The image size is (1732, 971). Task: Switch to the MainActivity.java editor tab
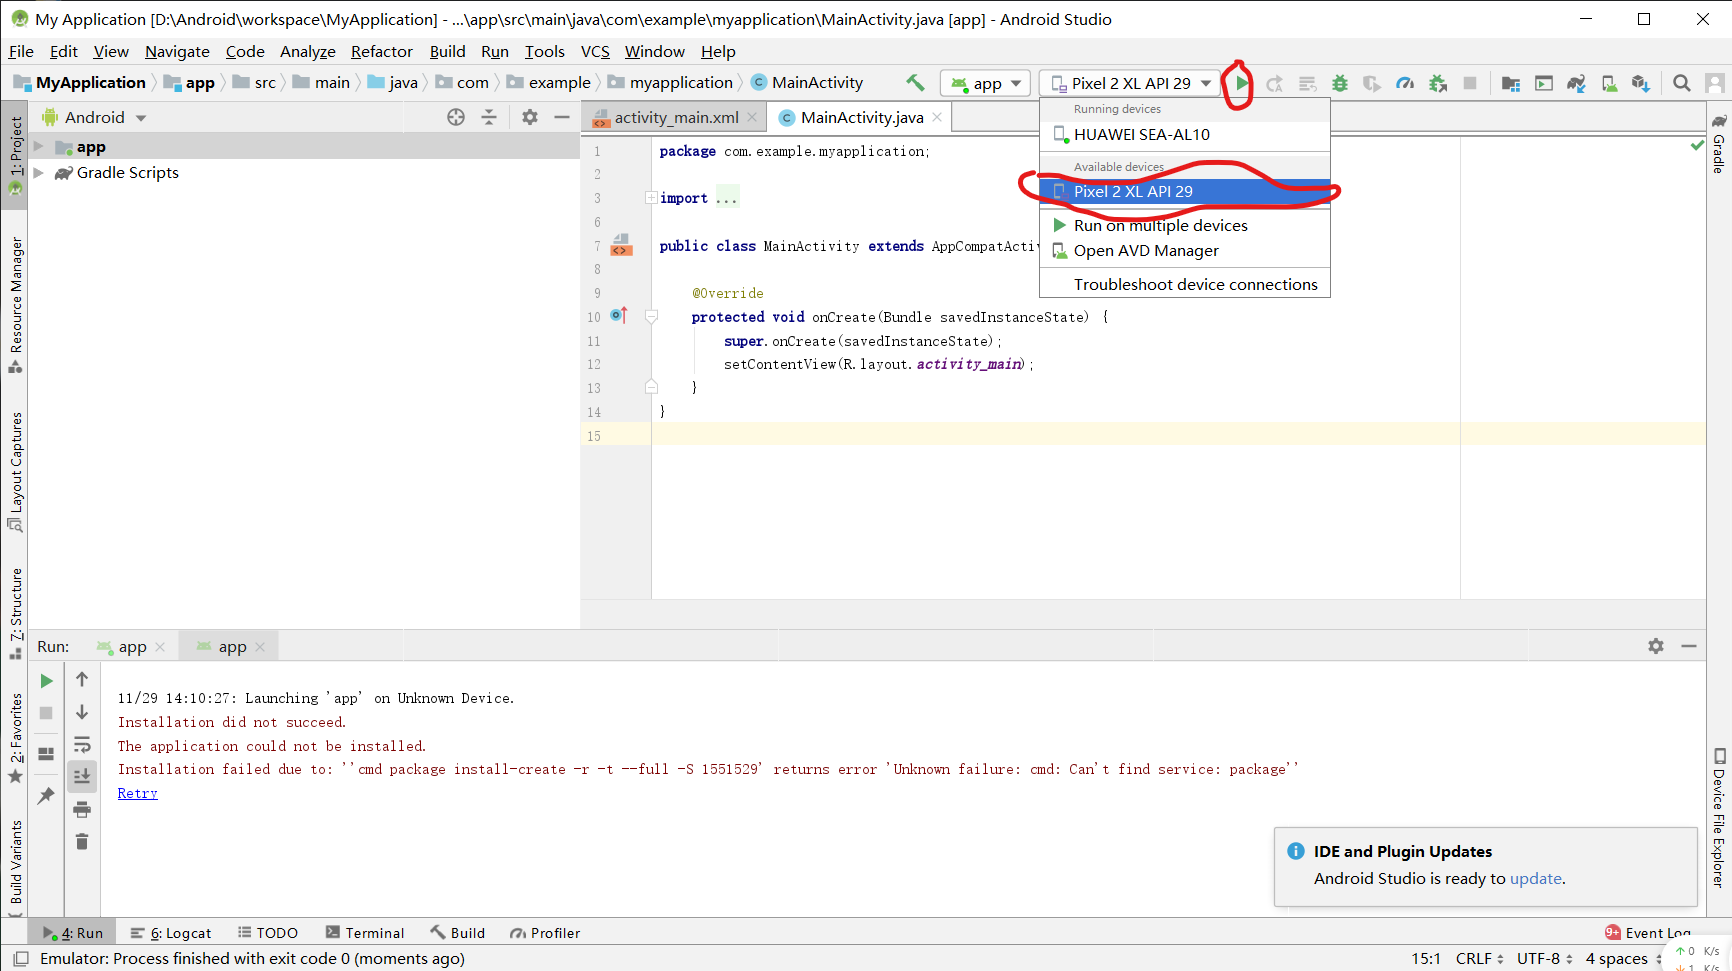point(862,117)
